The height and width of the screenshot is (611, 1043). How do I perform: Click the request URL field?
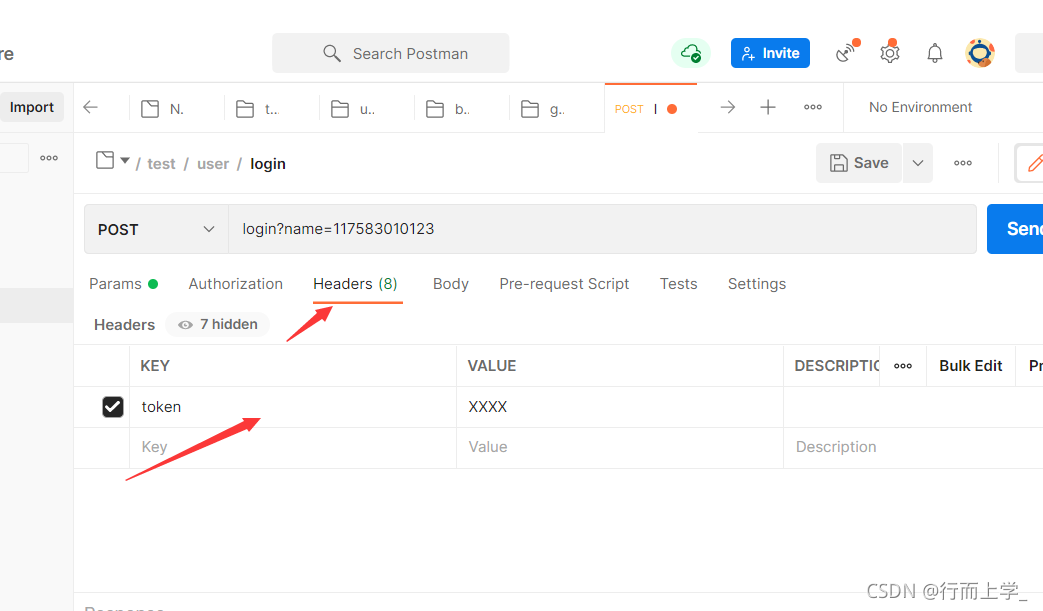(602, 229)
